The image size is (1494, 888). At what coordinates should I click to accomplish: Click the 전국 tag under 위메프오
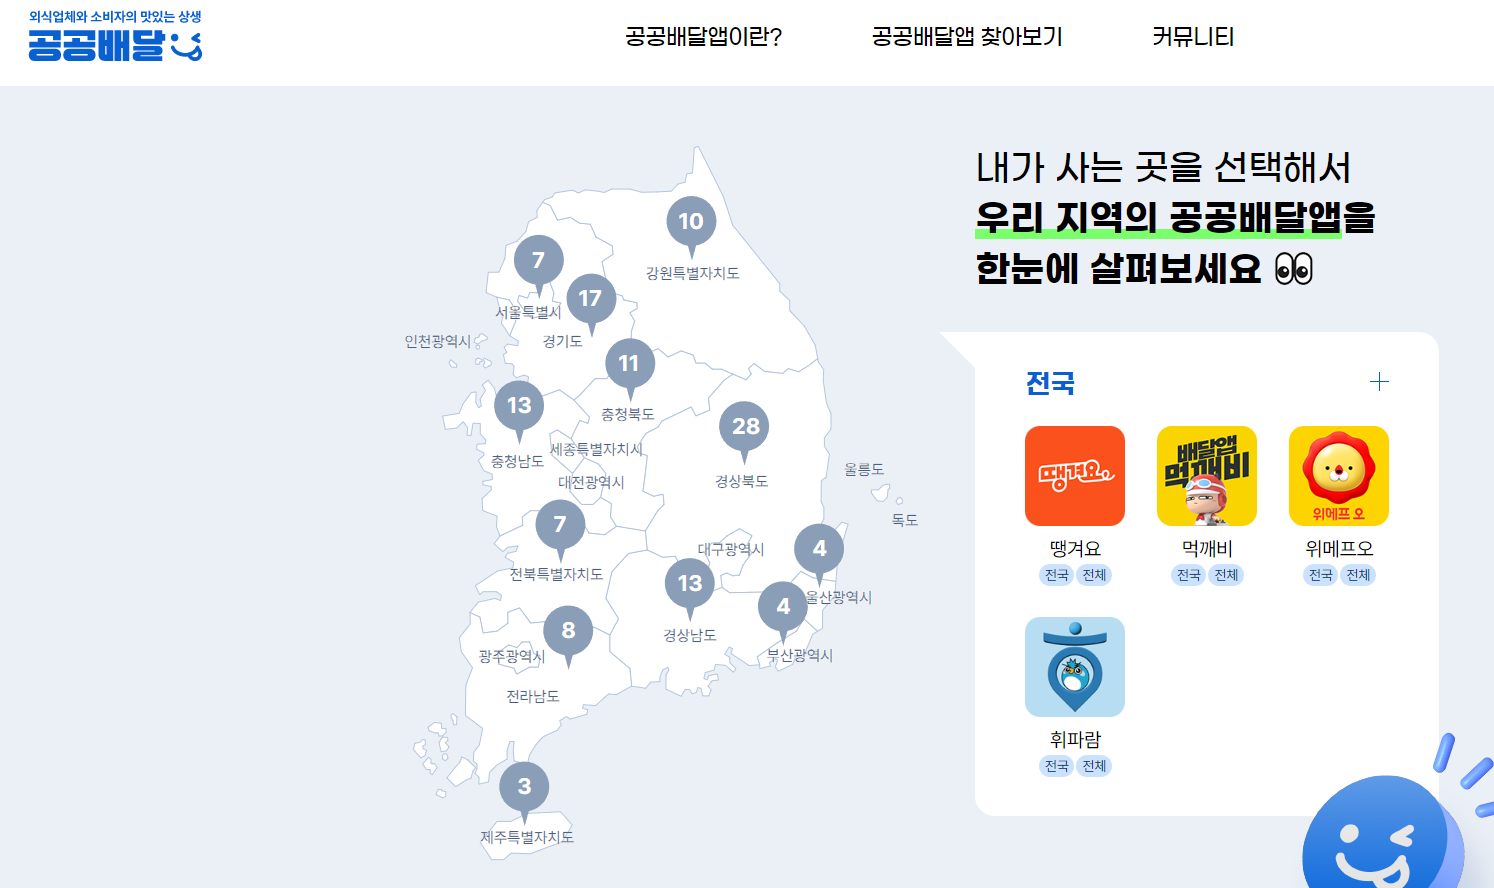click(x=1321, y=575)
